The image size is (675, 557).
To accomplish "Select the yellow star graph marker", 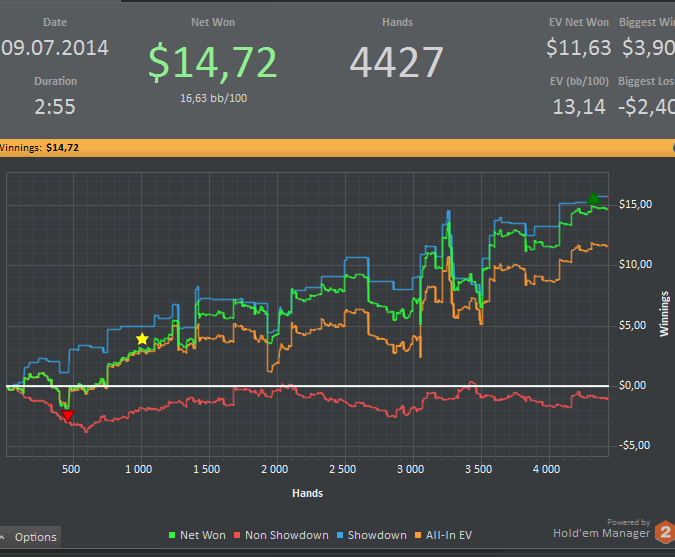I will (x=142, y=339).
